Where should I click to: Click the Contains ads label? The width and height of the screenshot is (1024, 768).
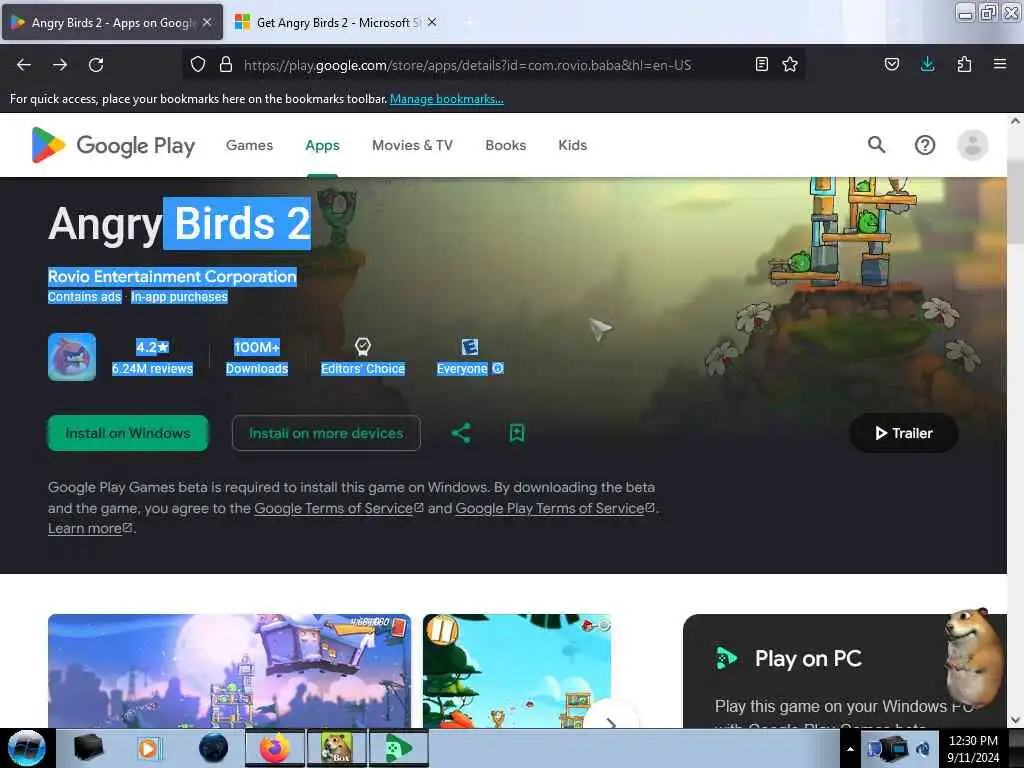tap(84, 296)
